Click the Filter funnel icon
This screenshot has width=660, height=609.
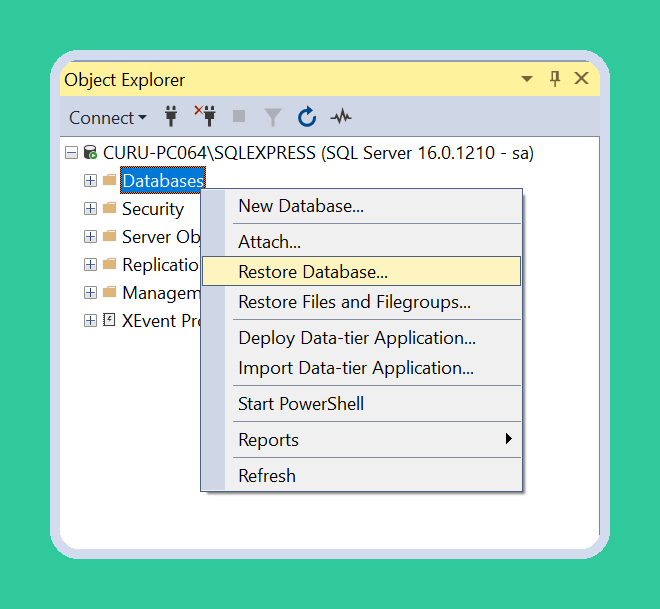pyautogui.click(x=273, y=117)
